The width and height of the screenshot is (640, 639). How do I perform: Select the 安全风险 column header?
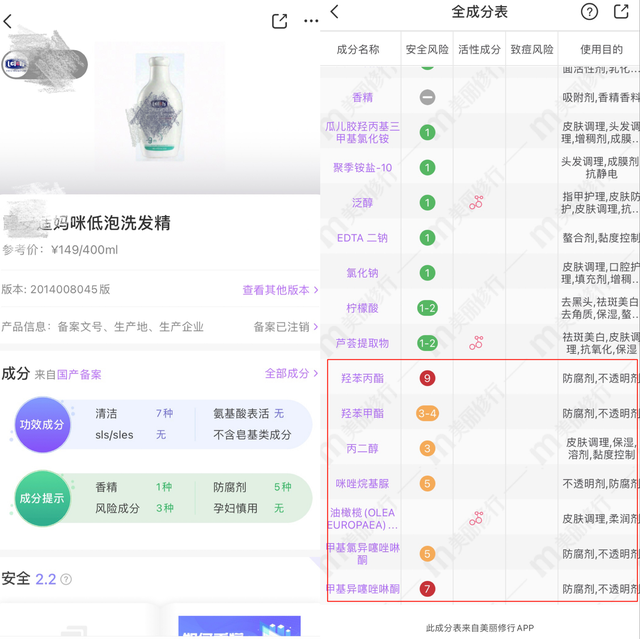click(x=427, y=49)
